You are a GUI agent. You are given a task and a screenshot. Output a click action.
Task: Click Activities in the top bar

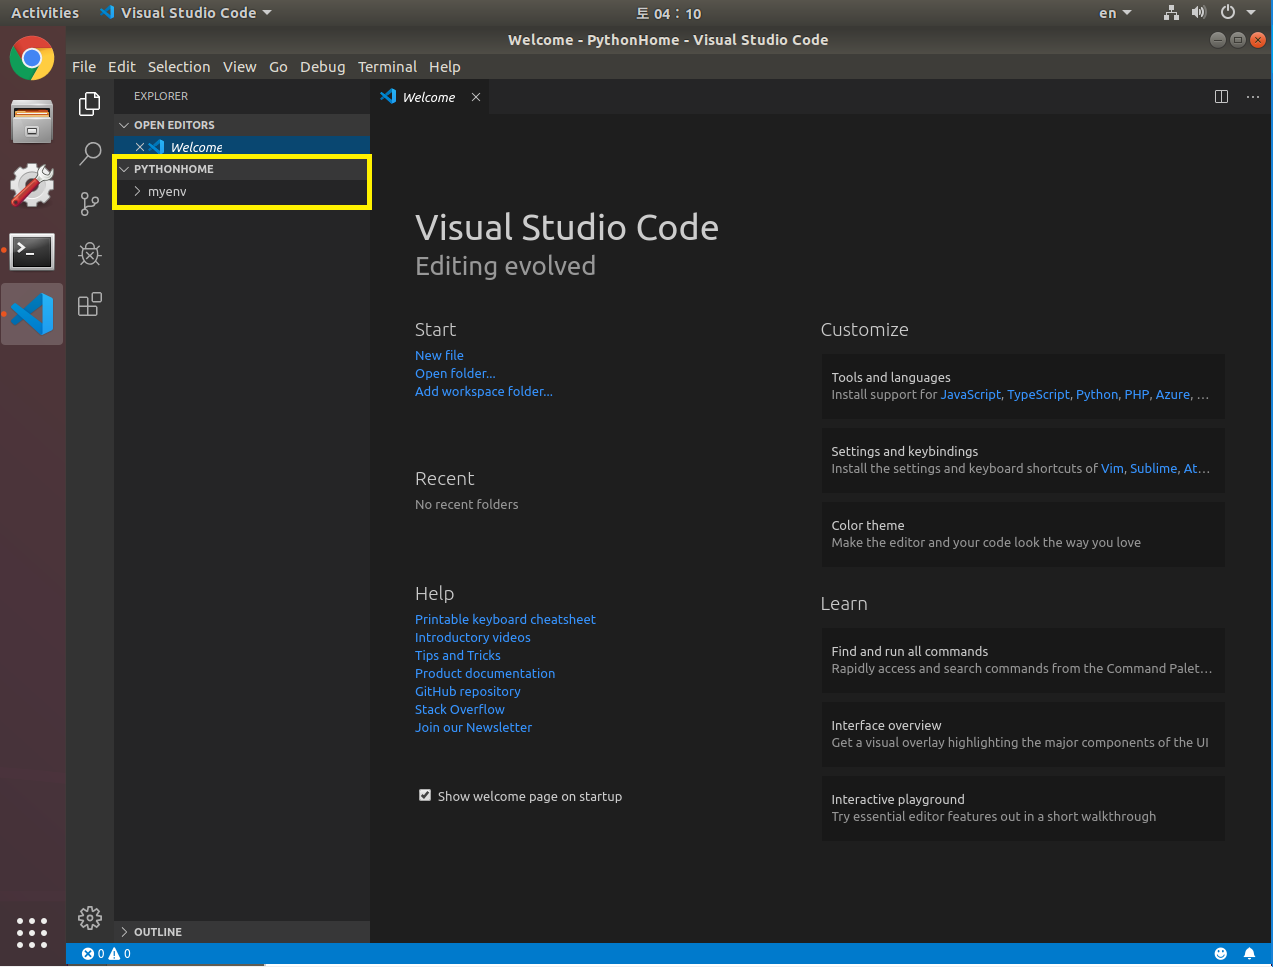45,13
